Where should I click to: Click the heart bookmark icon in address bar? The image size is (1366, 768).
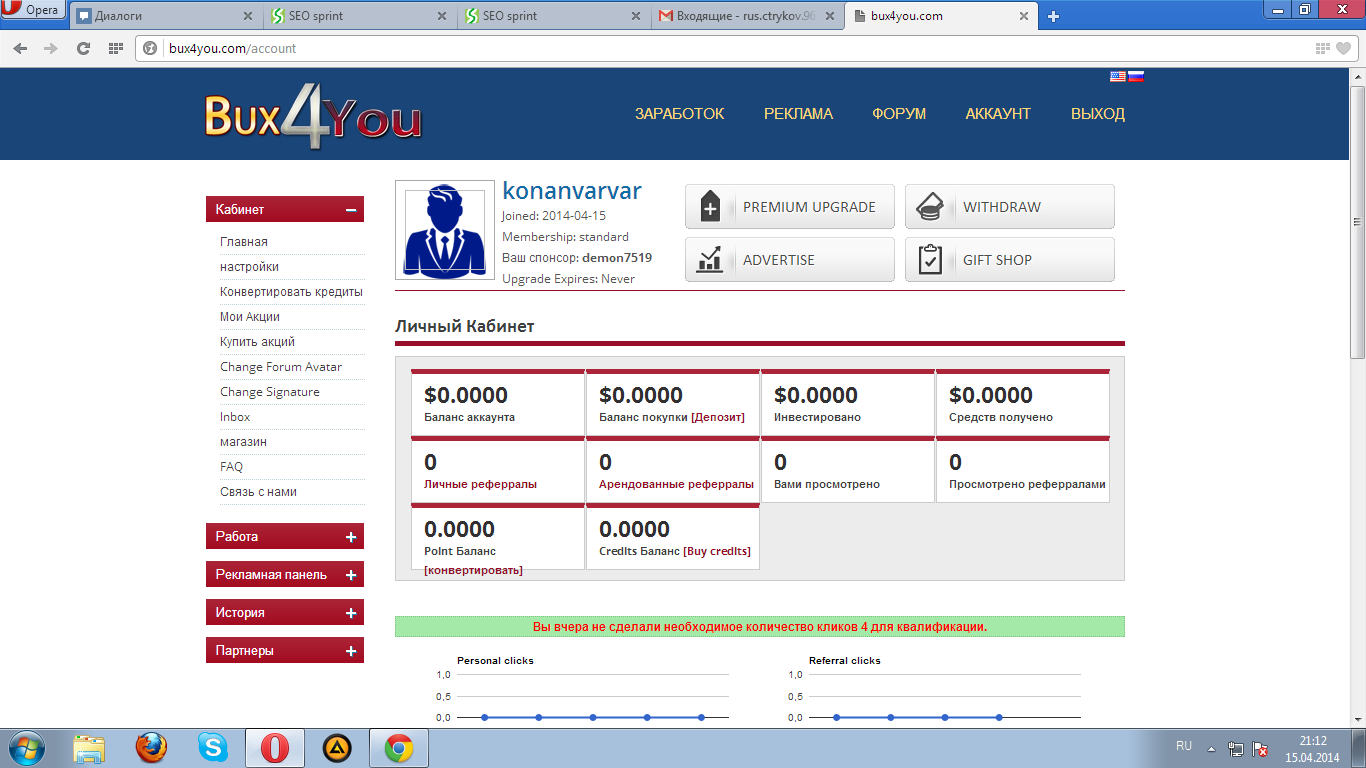click(1344, 48)
